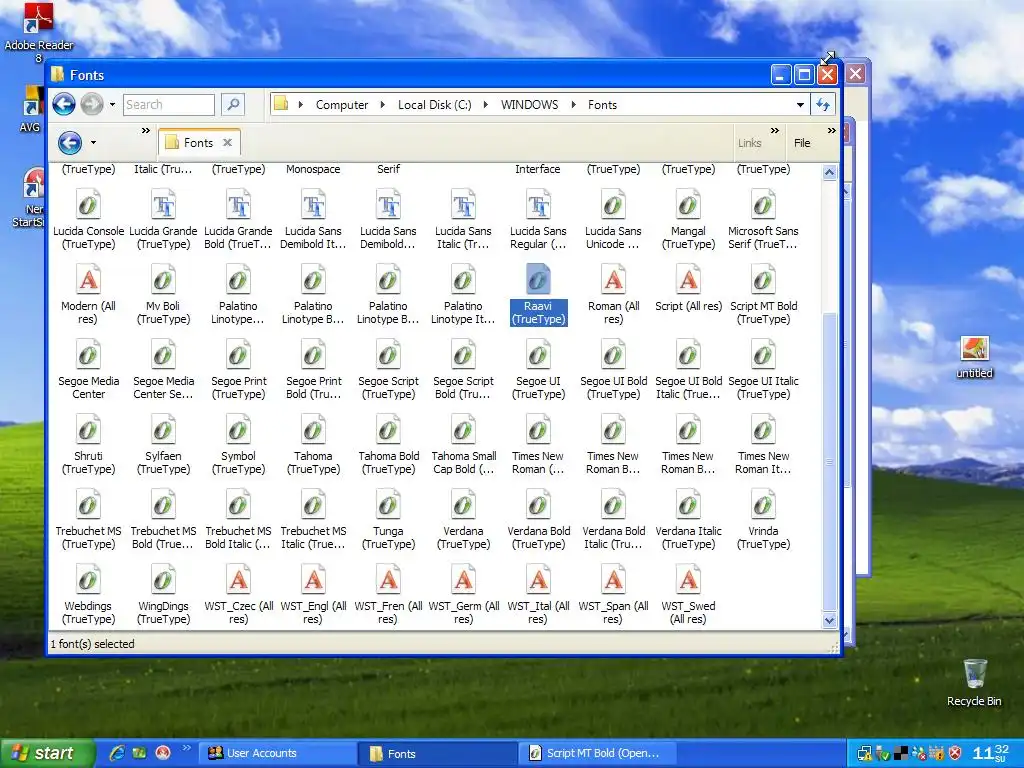The width and height of the screenshot is (1024, 768).
Task: Select the Lucida Grande (TrueType) font icon
Action: [x=163, y=205]
